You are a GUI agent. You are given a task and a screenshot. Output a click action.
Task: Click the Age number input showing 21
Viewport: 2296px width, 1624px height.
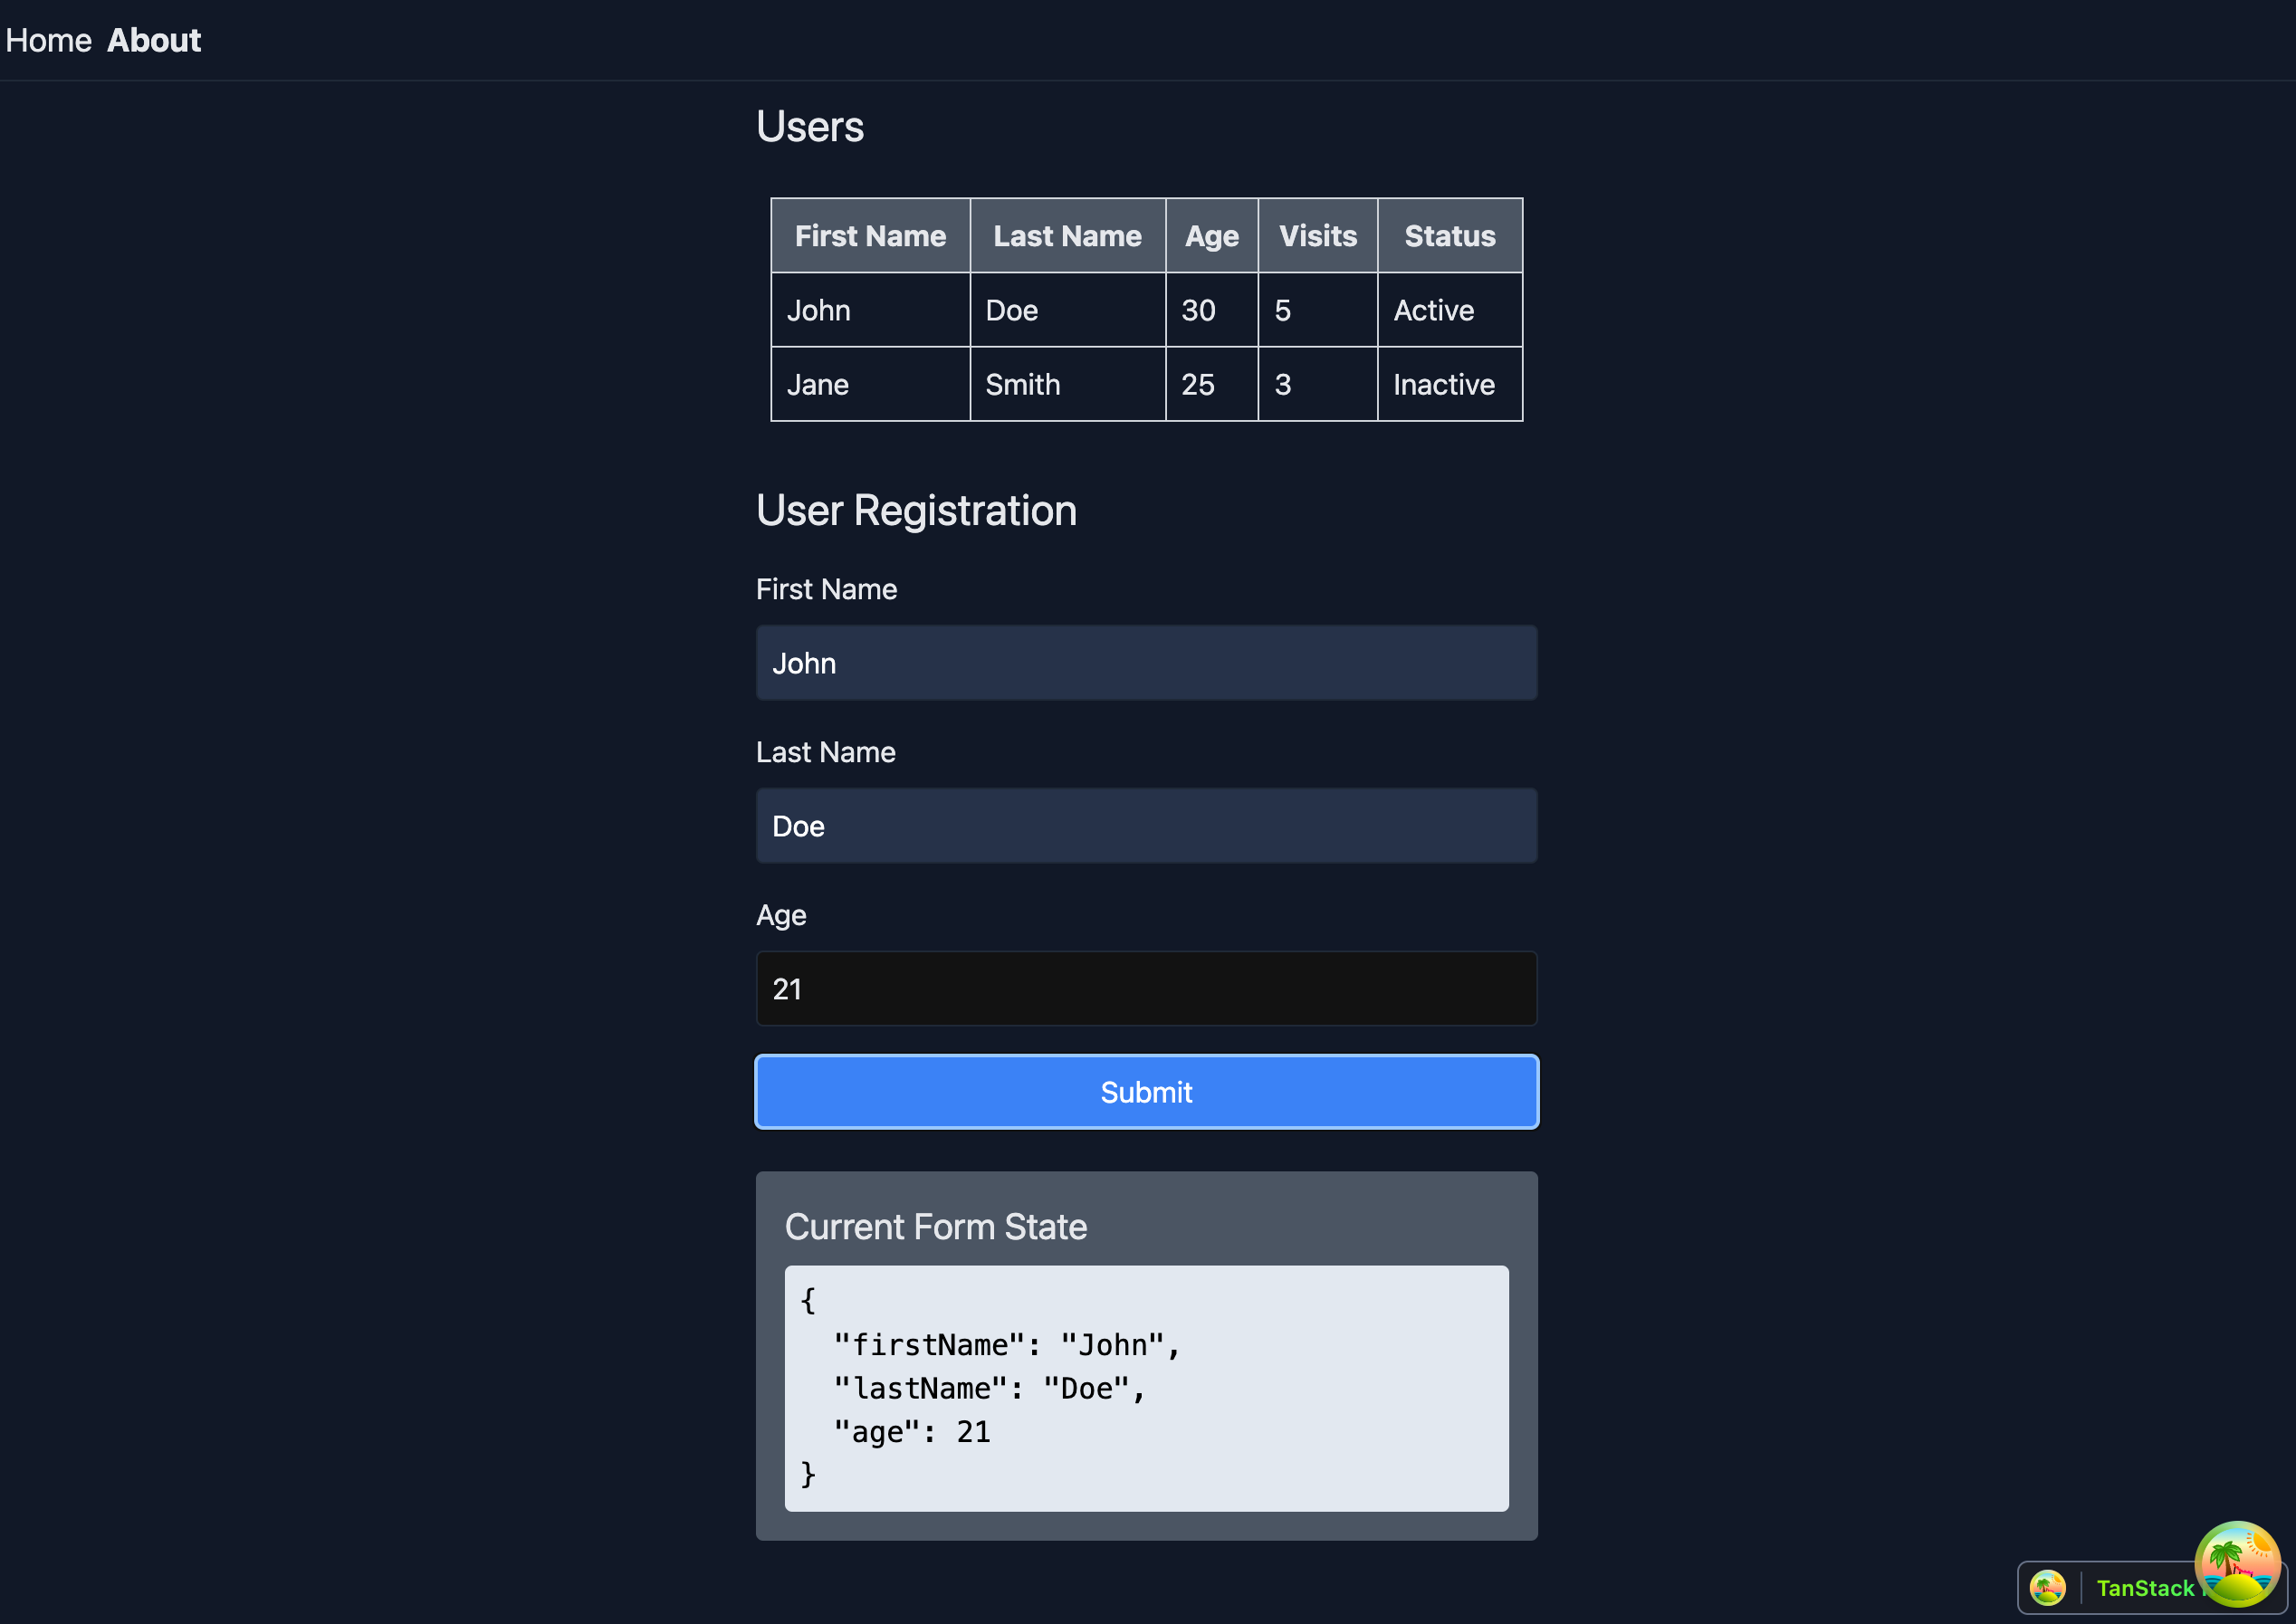point(1146,988)
